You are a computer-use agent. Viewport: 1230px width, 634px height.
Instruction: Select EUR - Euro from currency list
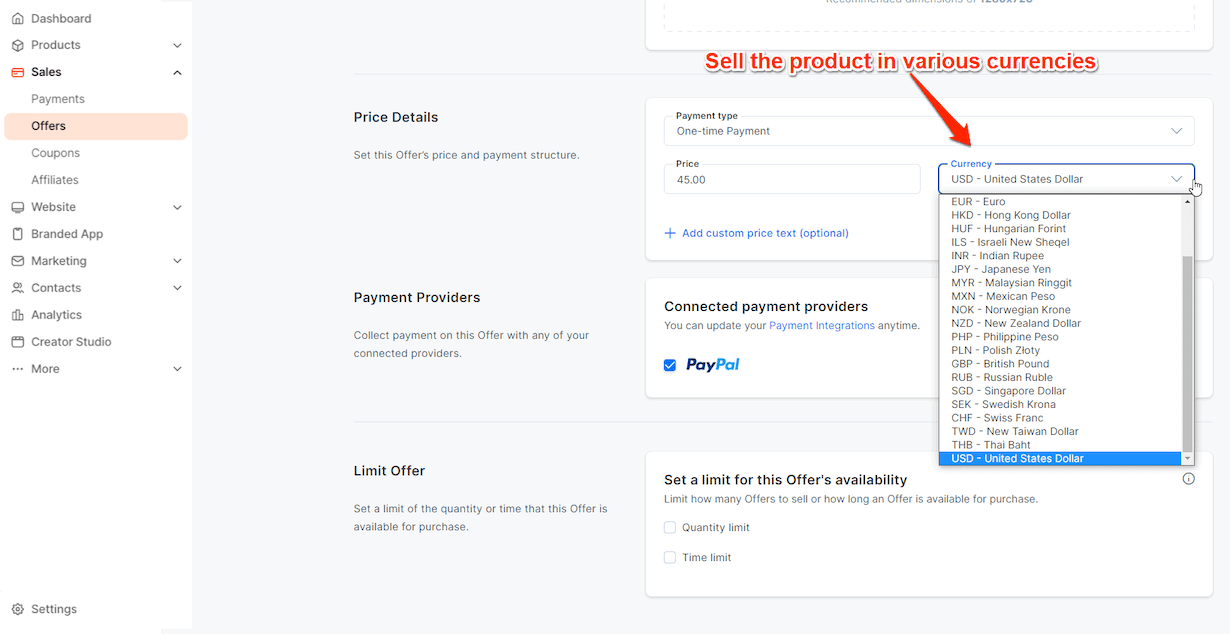(978, 201)
